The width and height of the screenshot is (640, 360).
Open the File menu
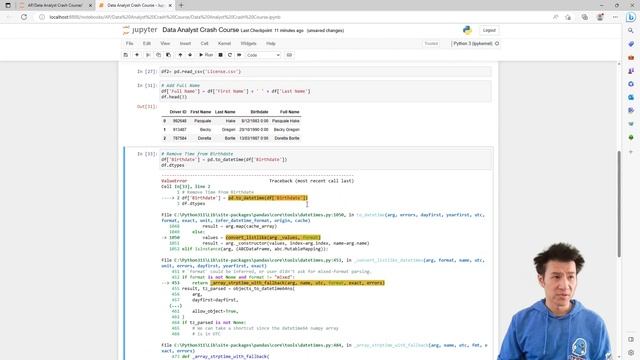[x=129, y=43]
